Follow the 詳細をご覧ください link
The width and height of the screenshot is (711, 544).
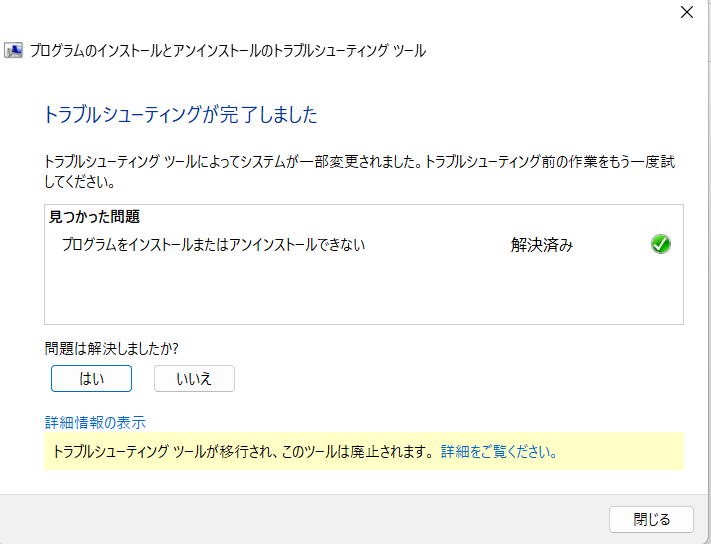tap(498, 452)
